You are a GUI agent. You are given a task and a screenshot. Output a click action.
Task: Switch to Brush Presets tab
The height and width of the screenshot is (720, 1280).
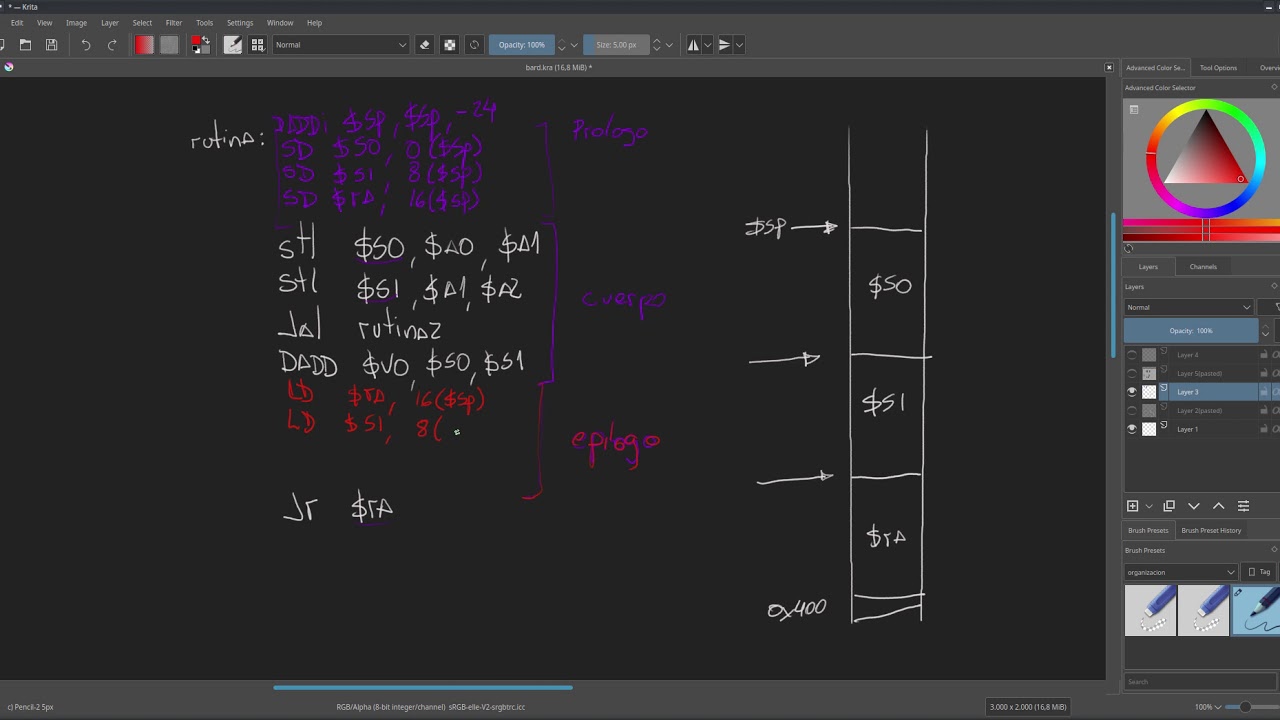click(1148, 530)
